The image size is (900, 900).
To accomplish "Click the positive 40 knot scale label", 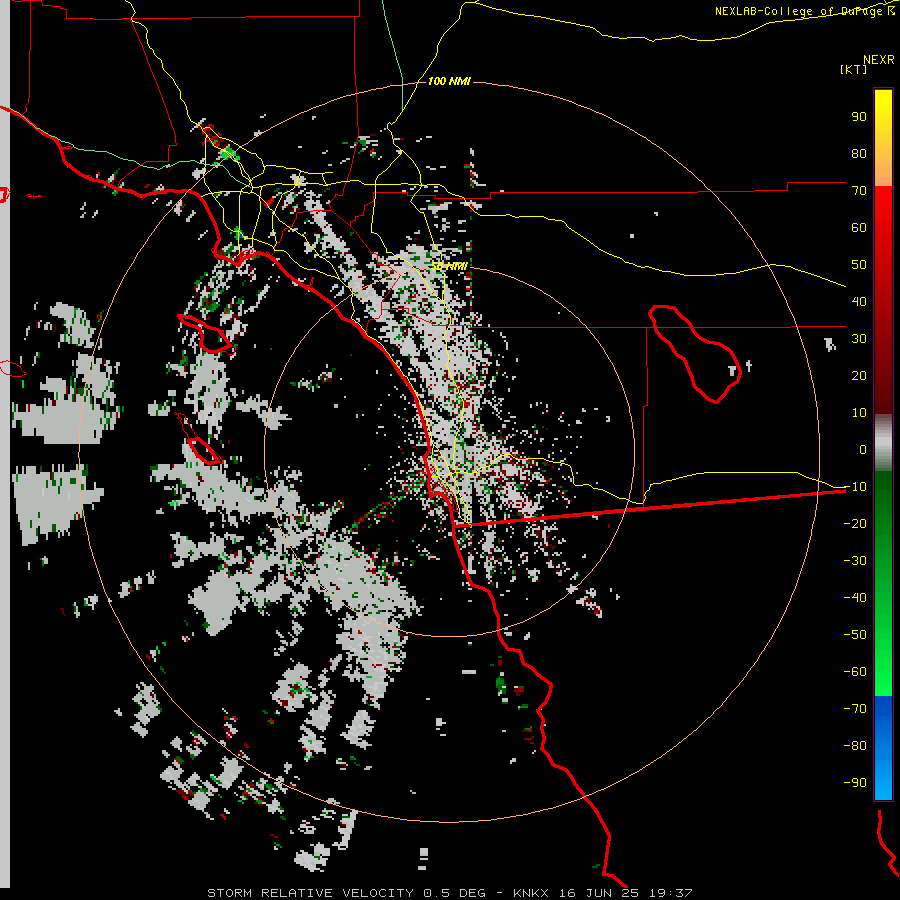I will tap(859, 301).
